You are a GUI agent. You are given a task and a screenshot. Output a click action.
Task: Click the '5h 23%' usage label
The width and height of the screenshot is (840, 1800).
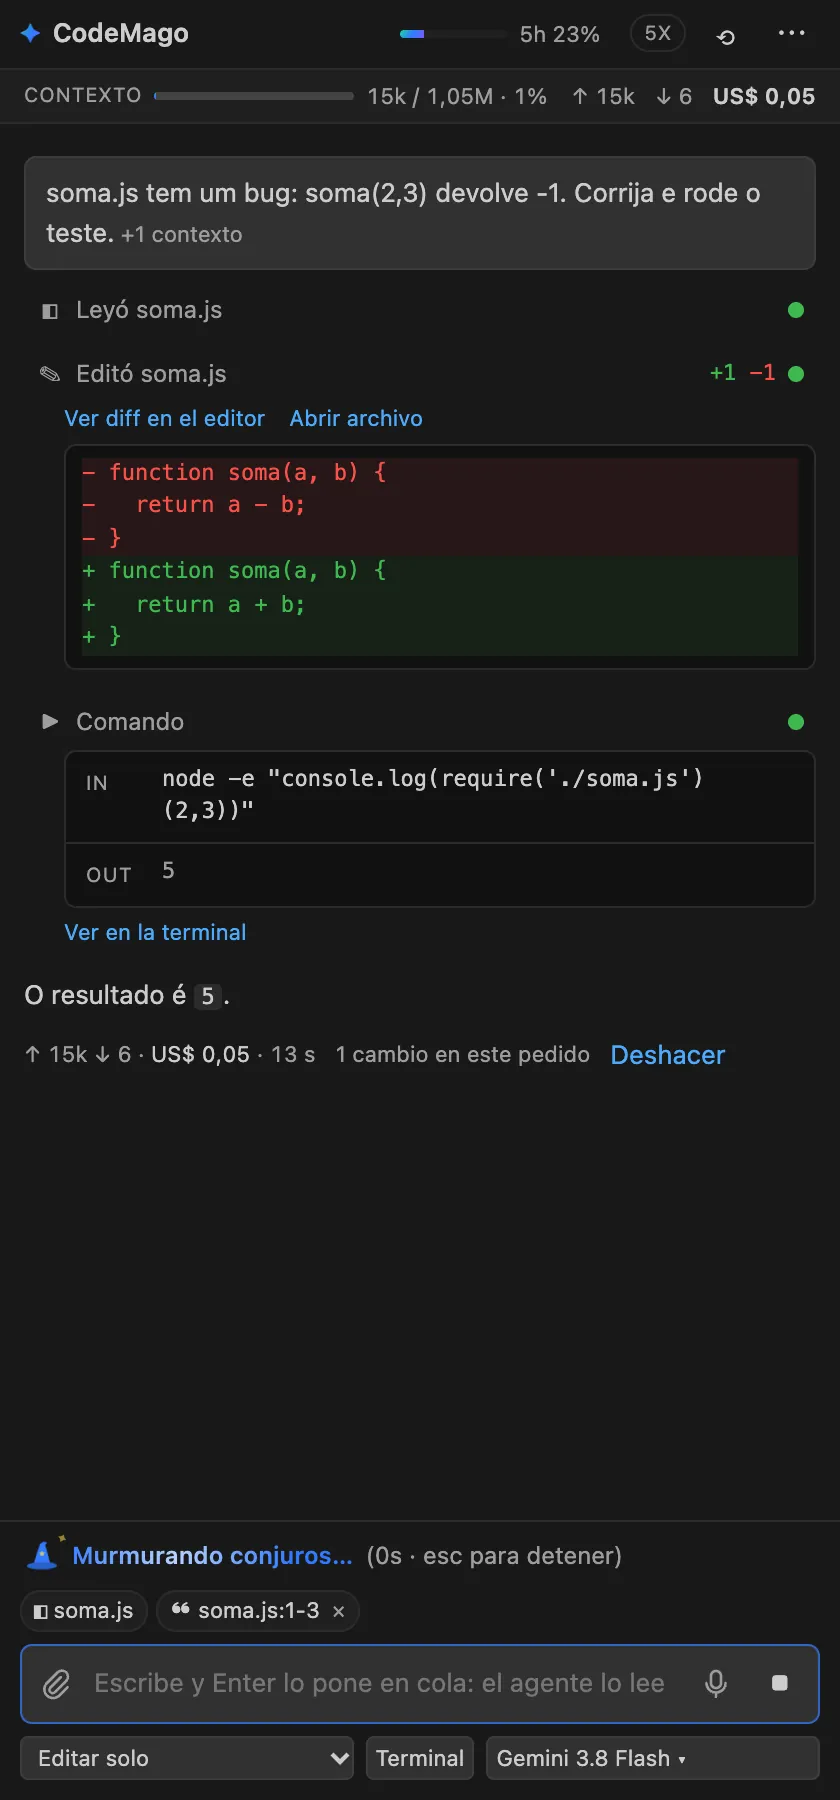[560, 35]
